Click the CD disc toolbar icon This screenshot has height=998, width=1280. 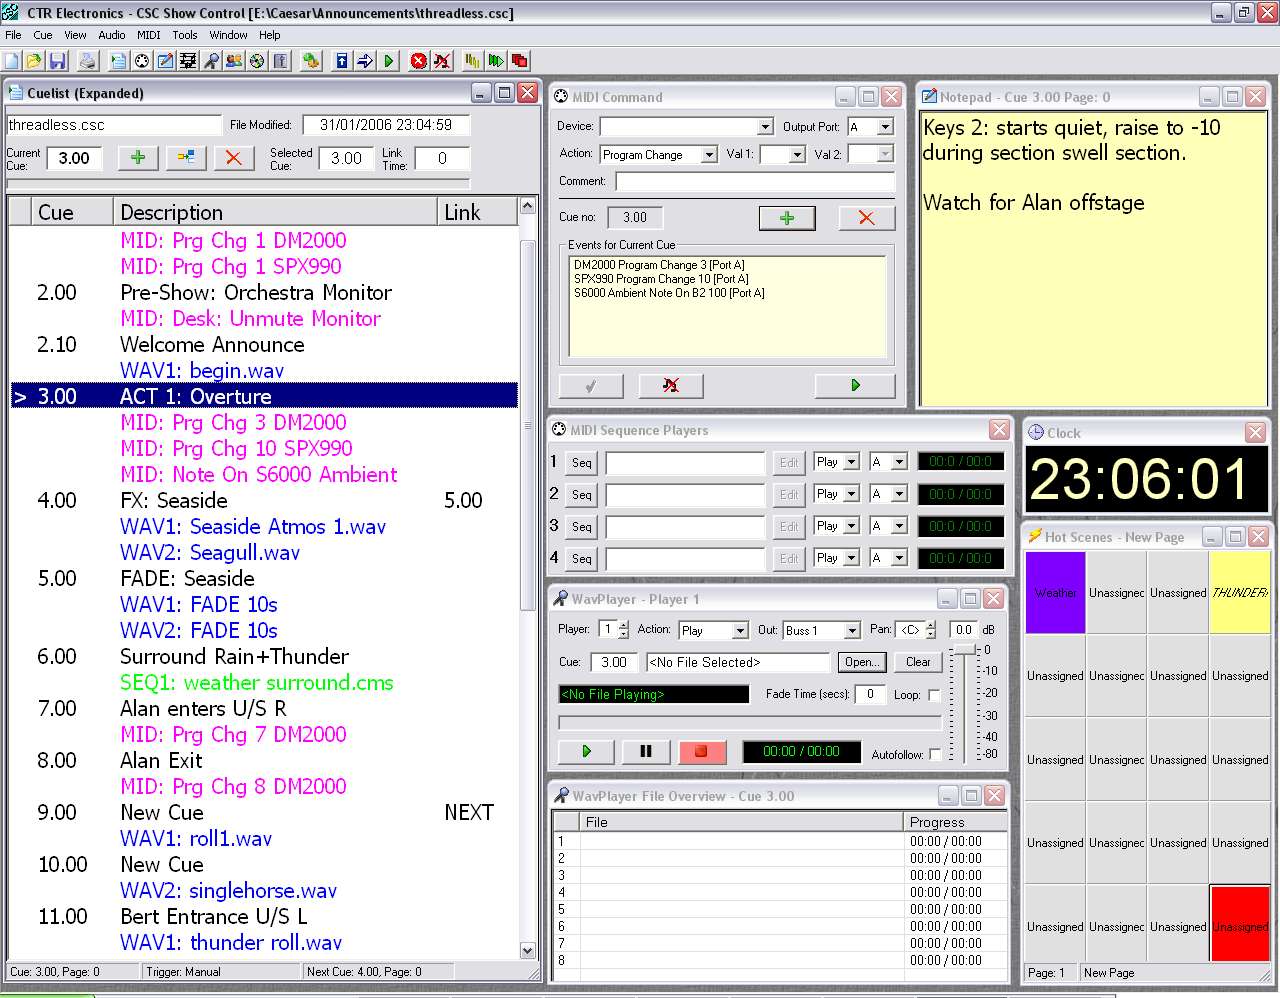tap(257, 61)
